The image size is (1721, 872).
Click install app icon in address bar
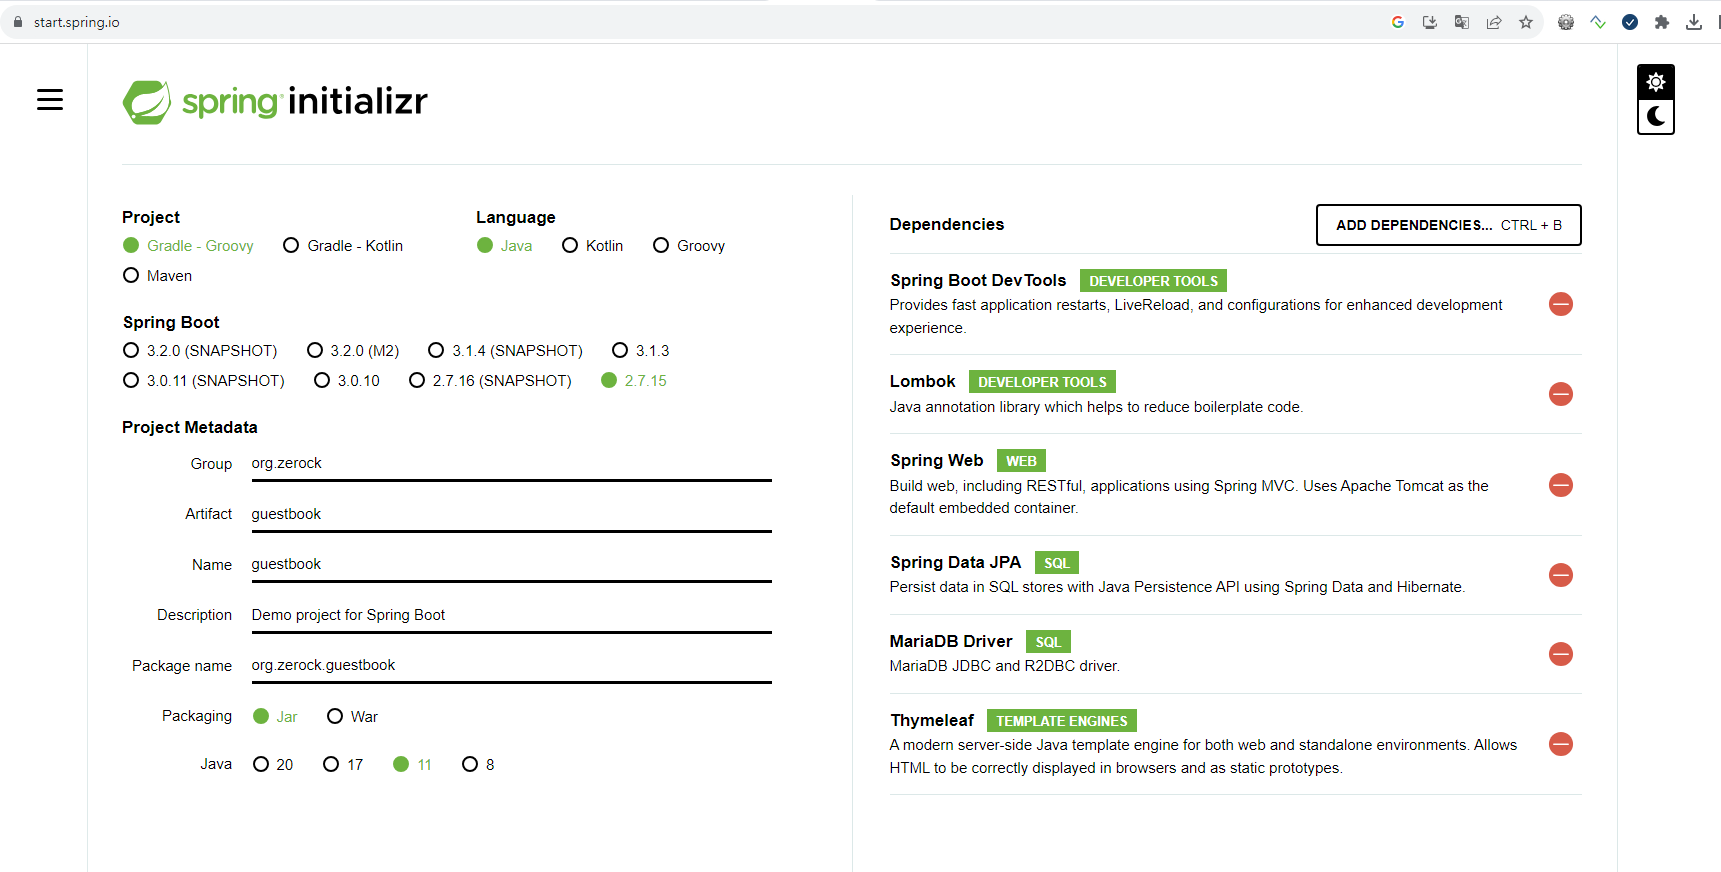click(x=1430, y=22)
